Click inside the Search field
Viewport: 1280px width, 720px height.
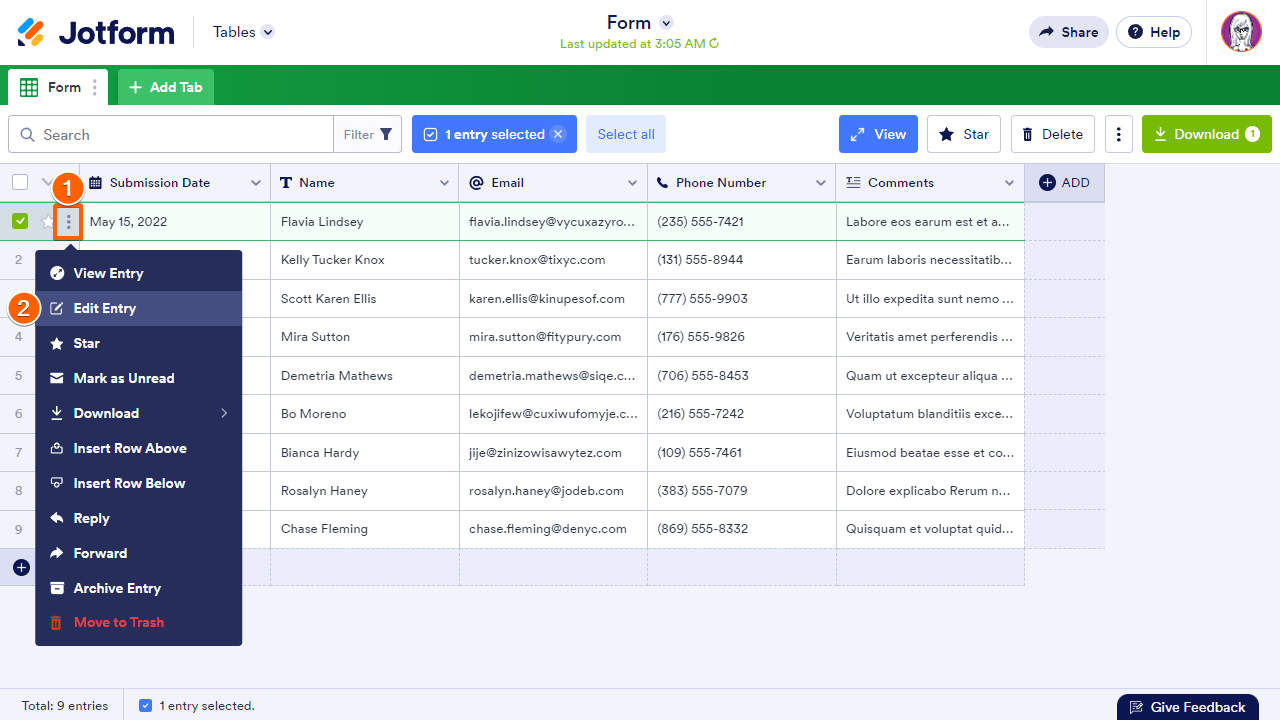click(x=170, y=134)
